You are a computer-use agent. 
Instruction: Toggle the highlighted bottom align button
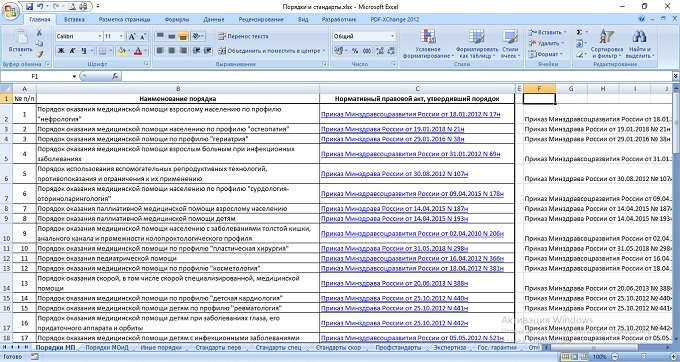pyautogui.click(x=183, y=36)
